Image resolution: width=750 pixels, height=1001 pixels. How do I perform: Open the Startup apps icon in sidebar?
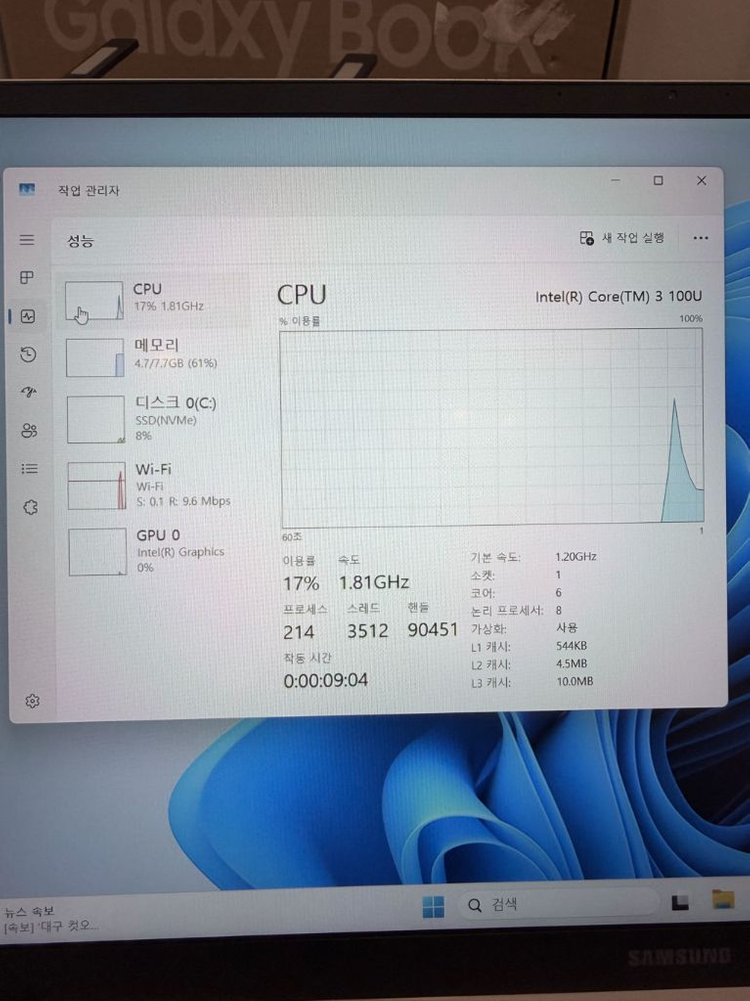(29, 392)
